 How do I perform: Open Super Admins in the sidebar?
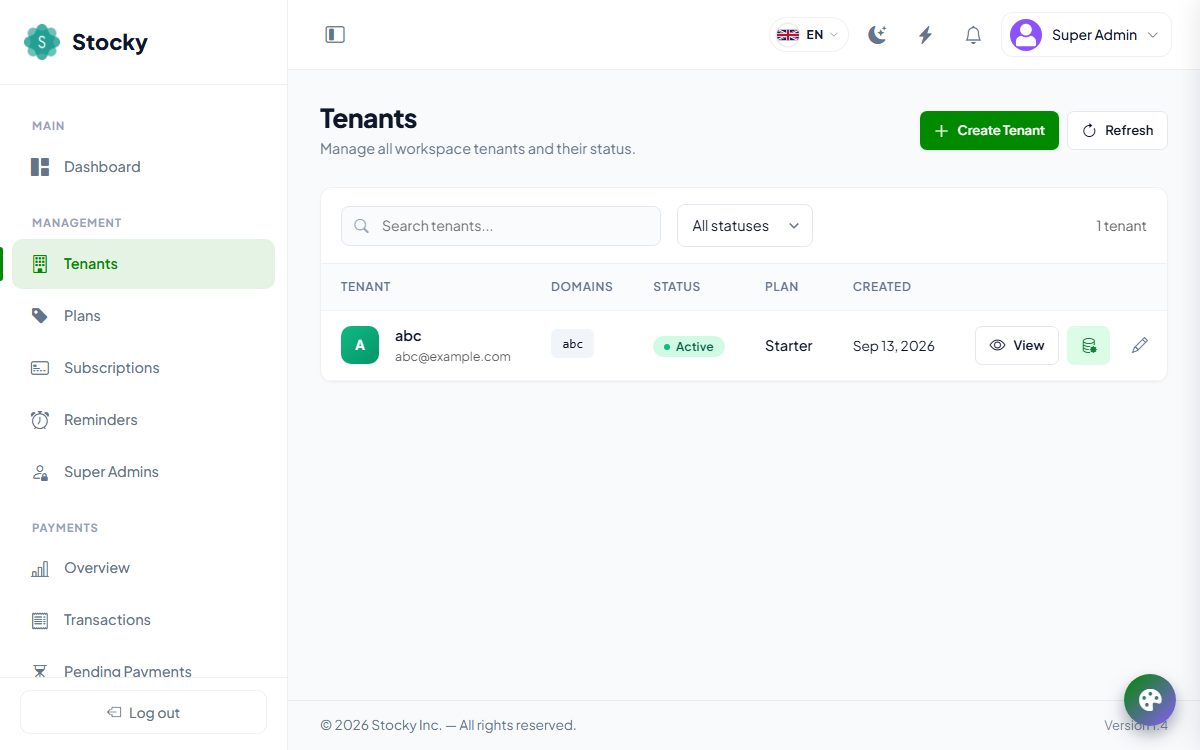[x=144, y=472]
